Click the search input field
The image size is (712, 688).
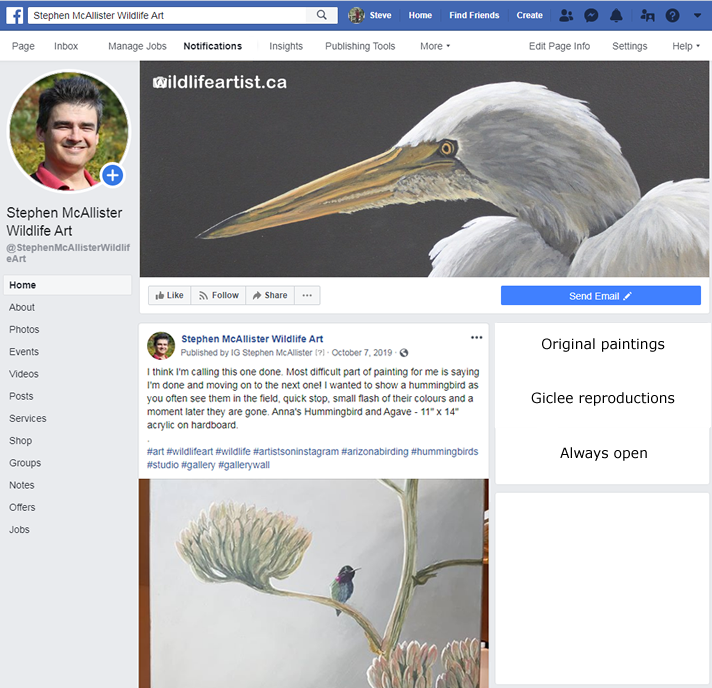coord(170,15)
